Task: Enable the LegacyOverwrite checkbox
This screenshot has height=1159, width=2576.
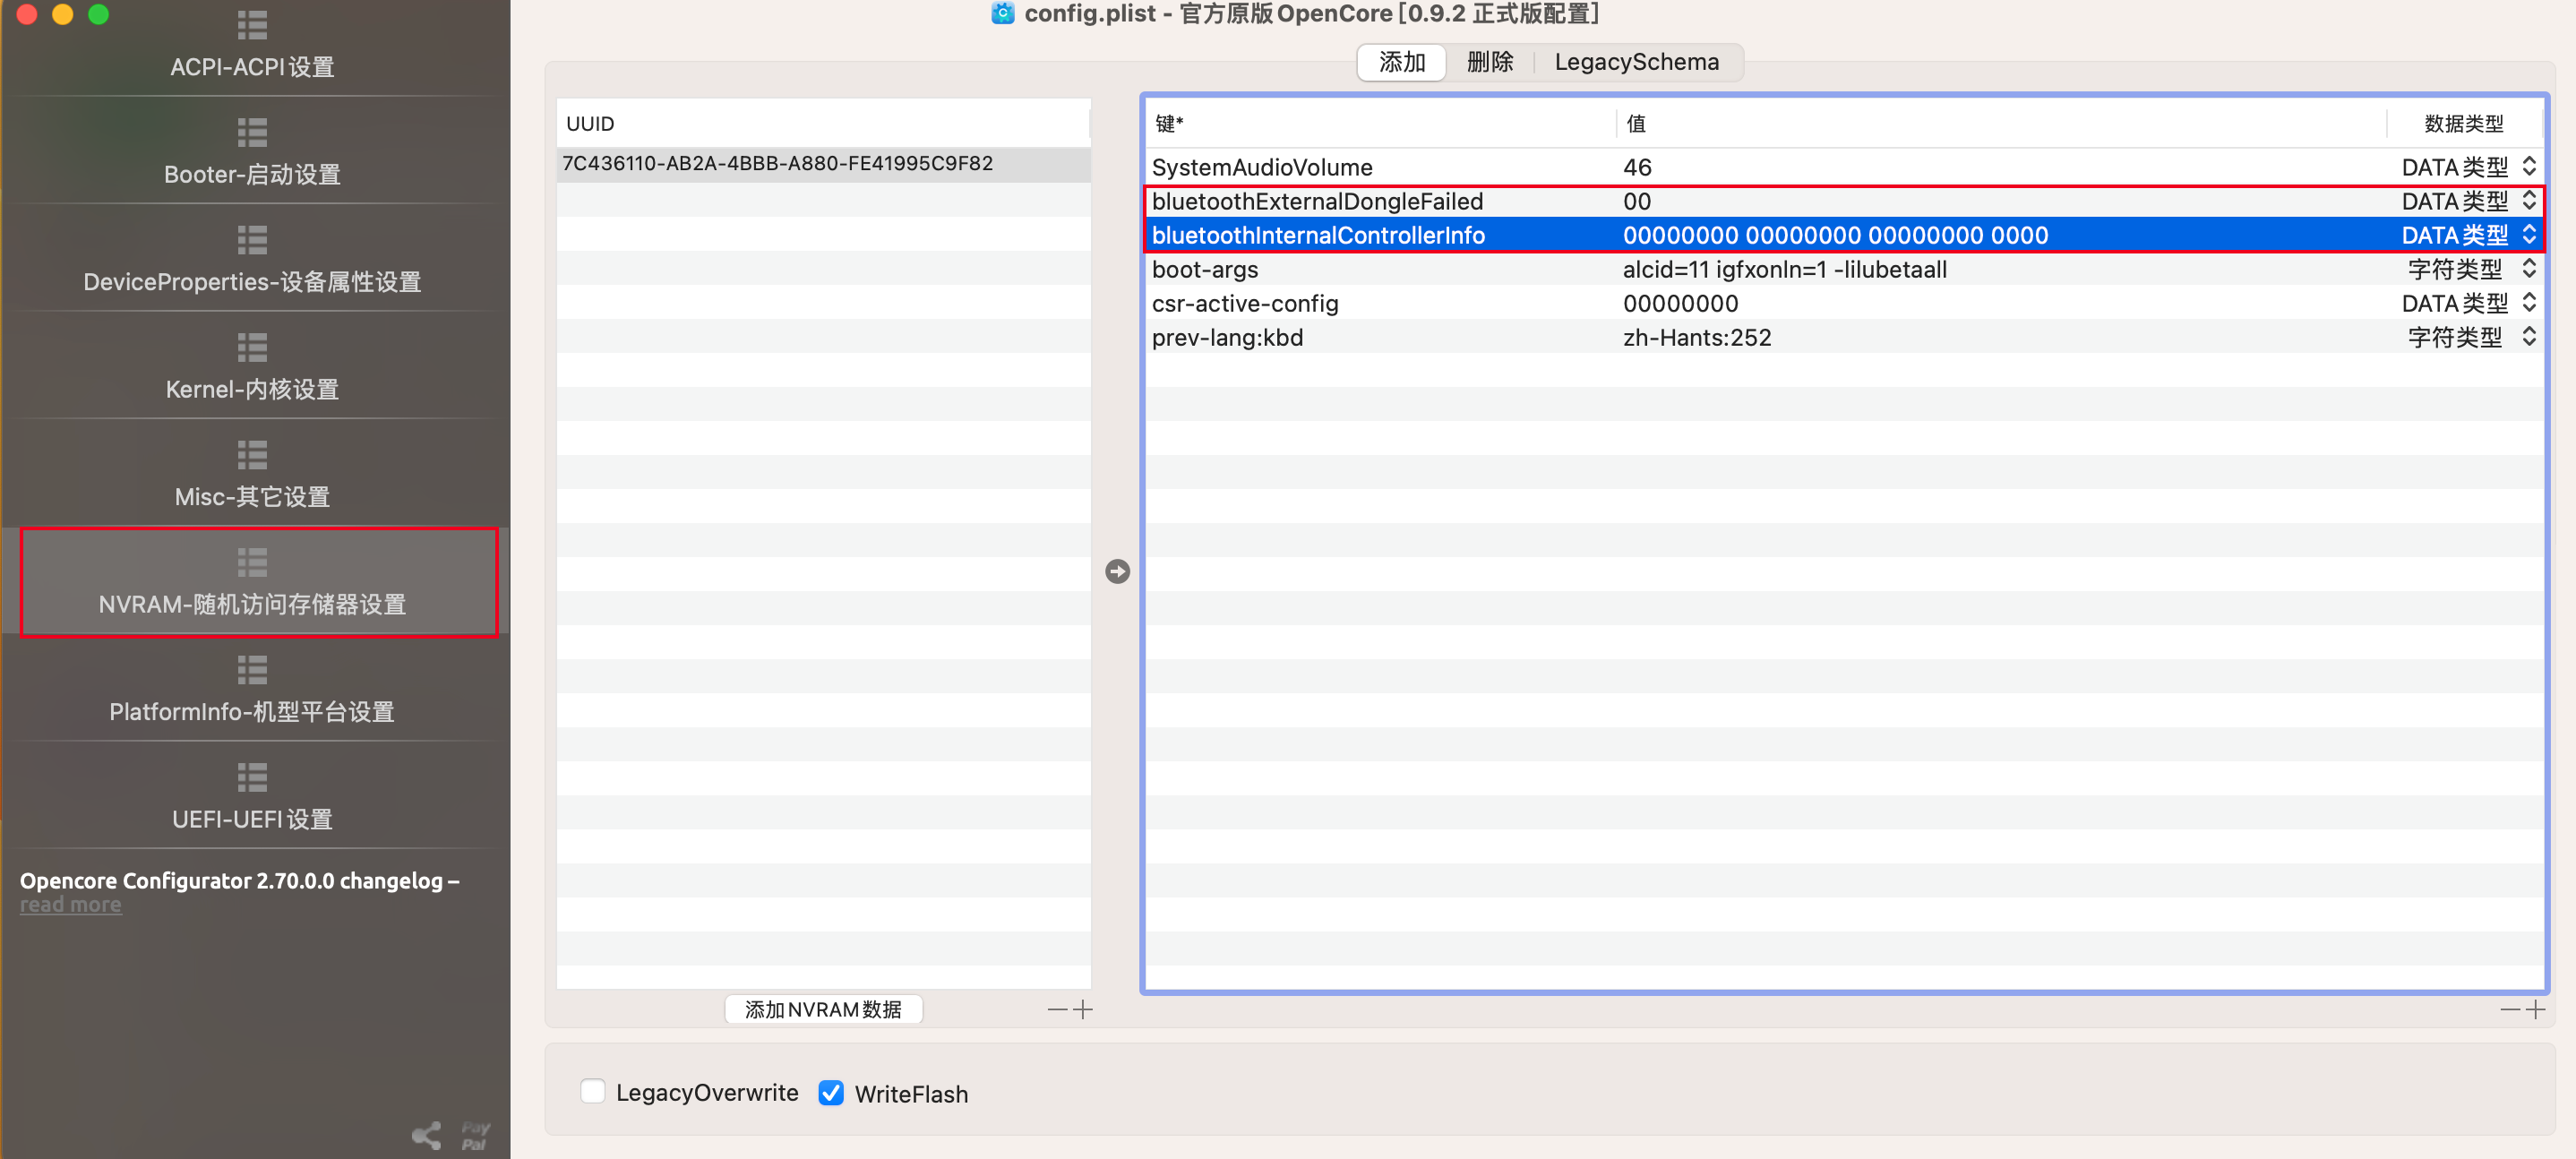Action: click(593, 1092)
